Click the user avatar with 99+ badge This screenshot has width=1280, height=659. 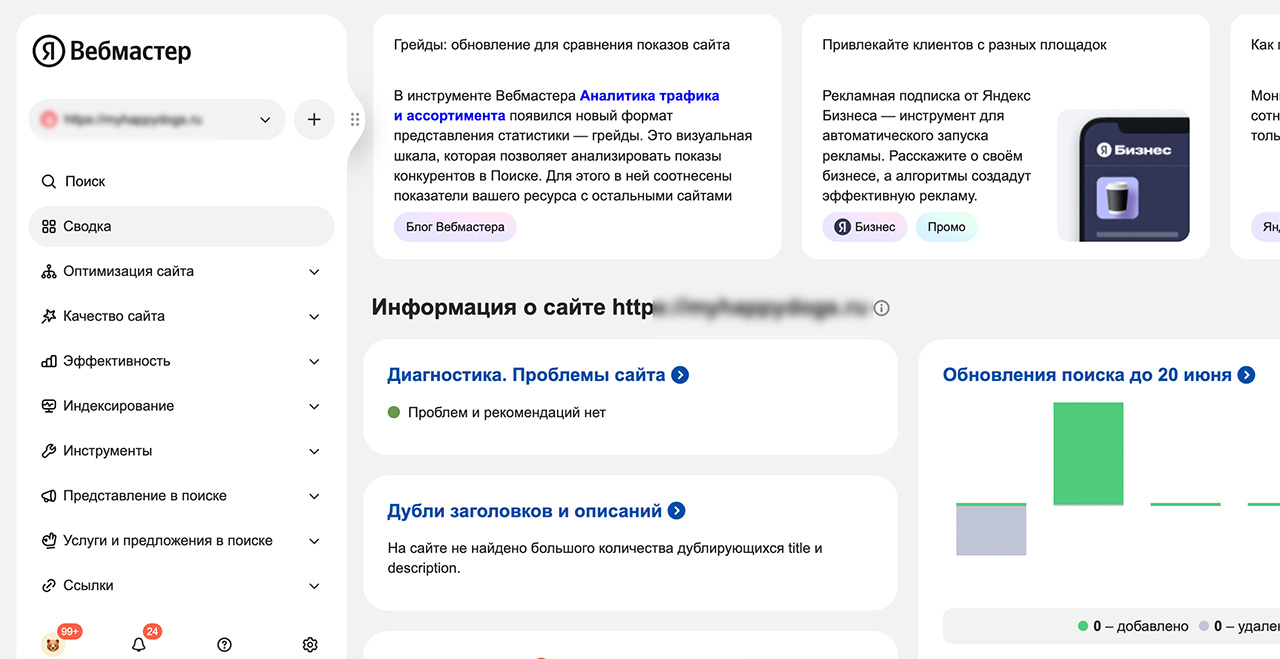(53, 645)
